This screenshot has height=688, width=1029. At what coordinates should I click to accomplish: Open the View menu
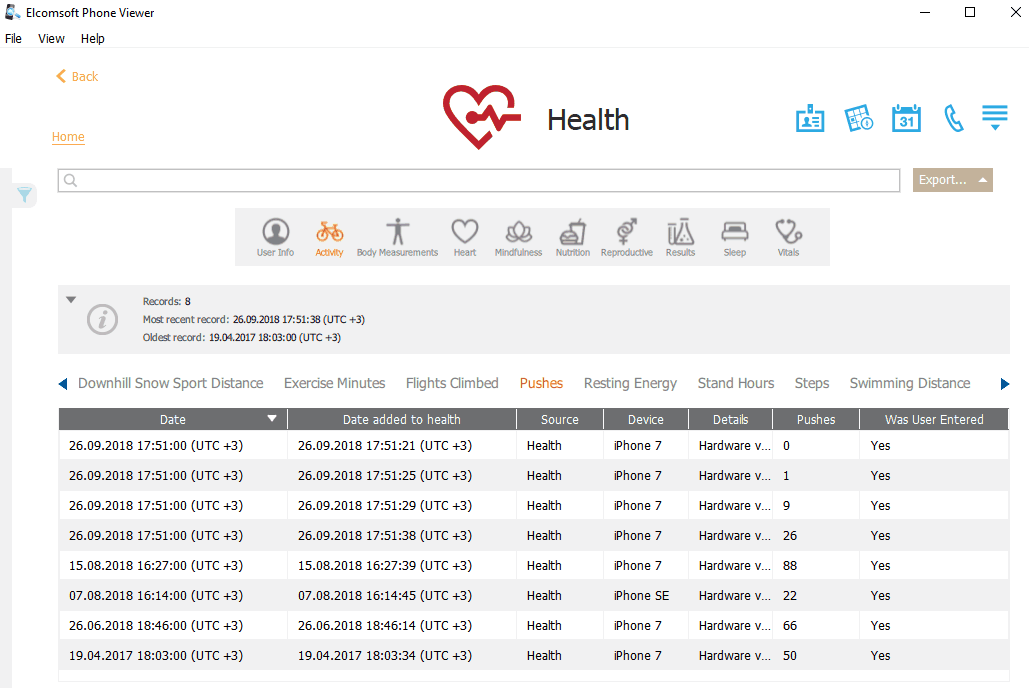point(51,39)
